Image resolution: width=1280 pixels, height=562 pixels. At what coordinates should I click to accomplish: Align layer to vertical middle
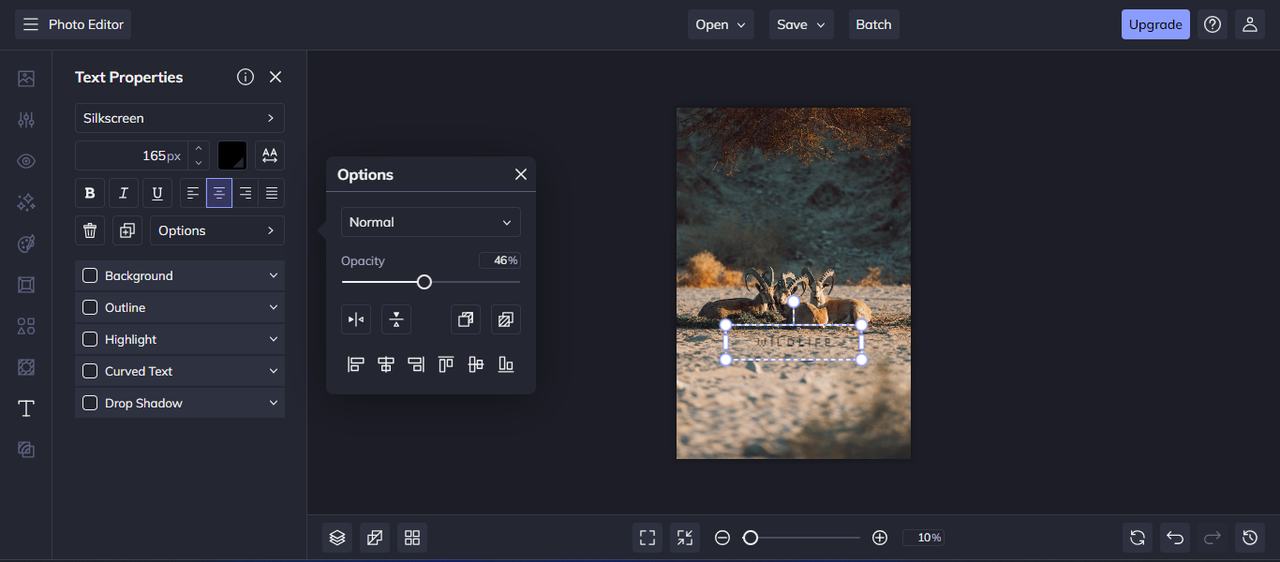pyautogui.click(x=476, y=365)
